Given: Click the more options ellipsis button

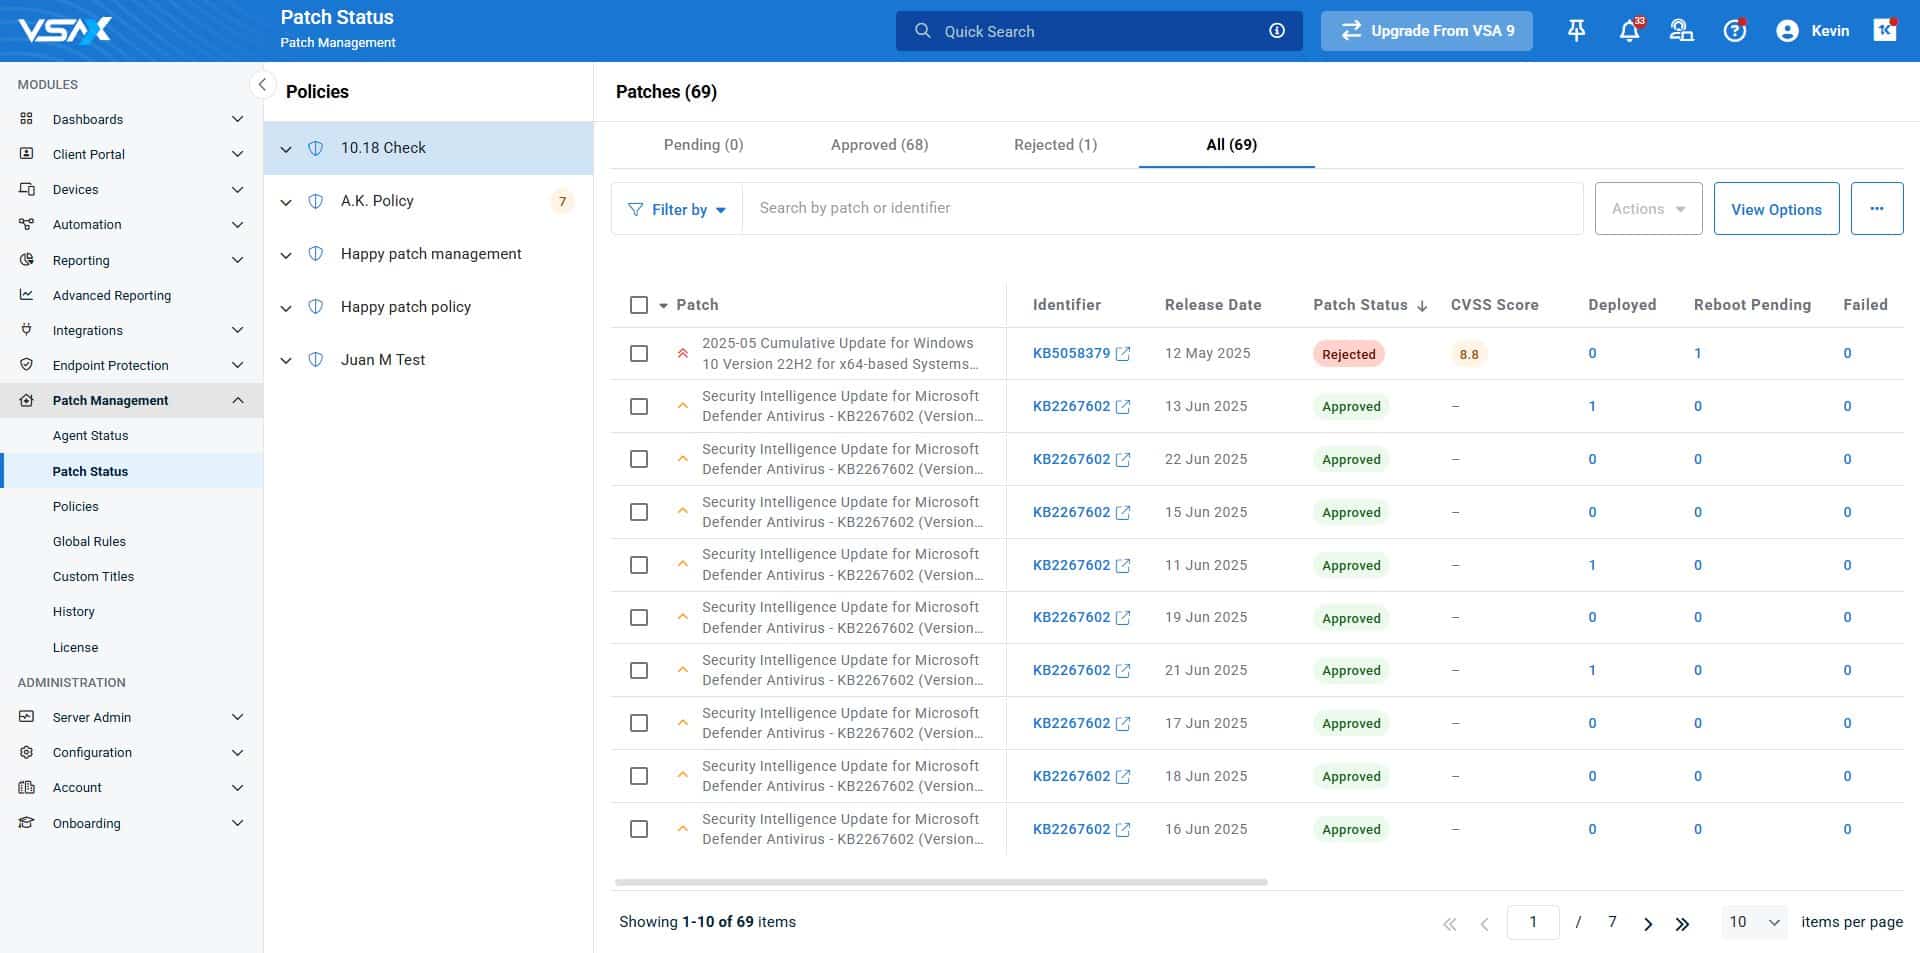Looking at the screenshot, I should tap(1876, 209).
